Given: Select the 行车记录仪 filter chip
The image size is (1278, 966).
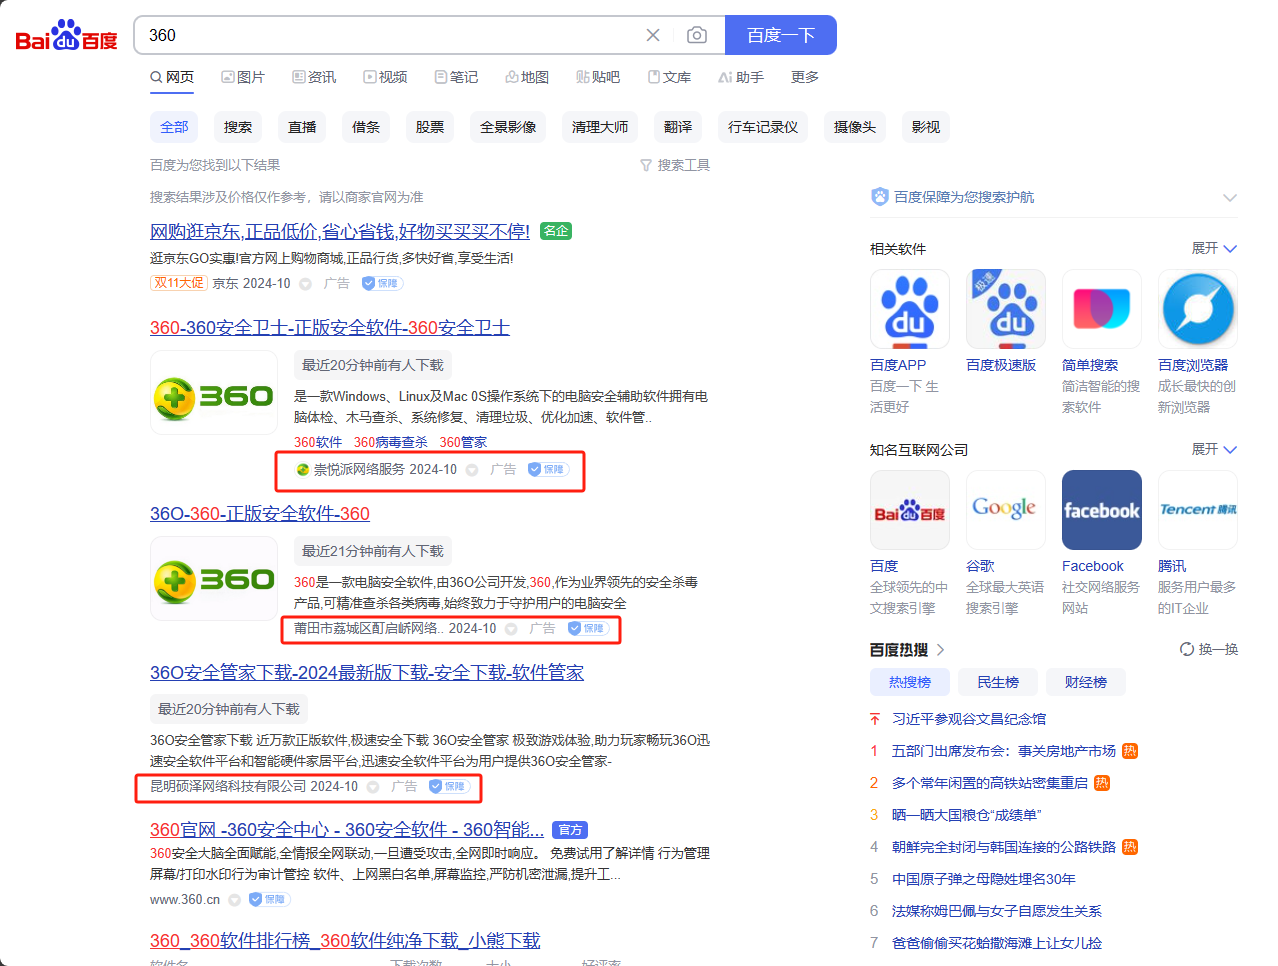Looking at the screenshot, I should 763,127.
